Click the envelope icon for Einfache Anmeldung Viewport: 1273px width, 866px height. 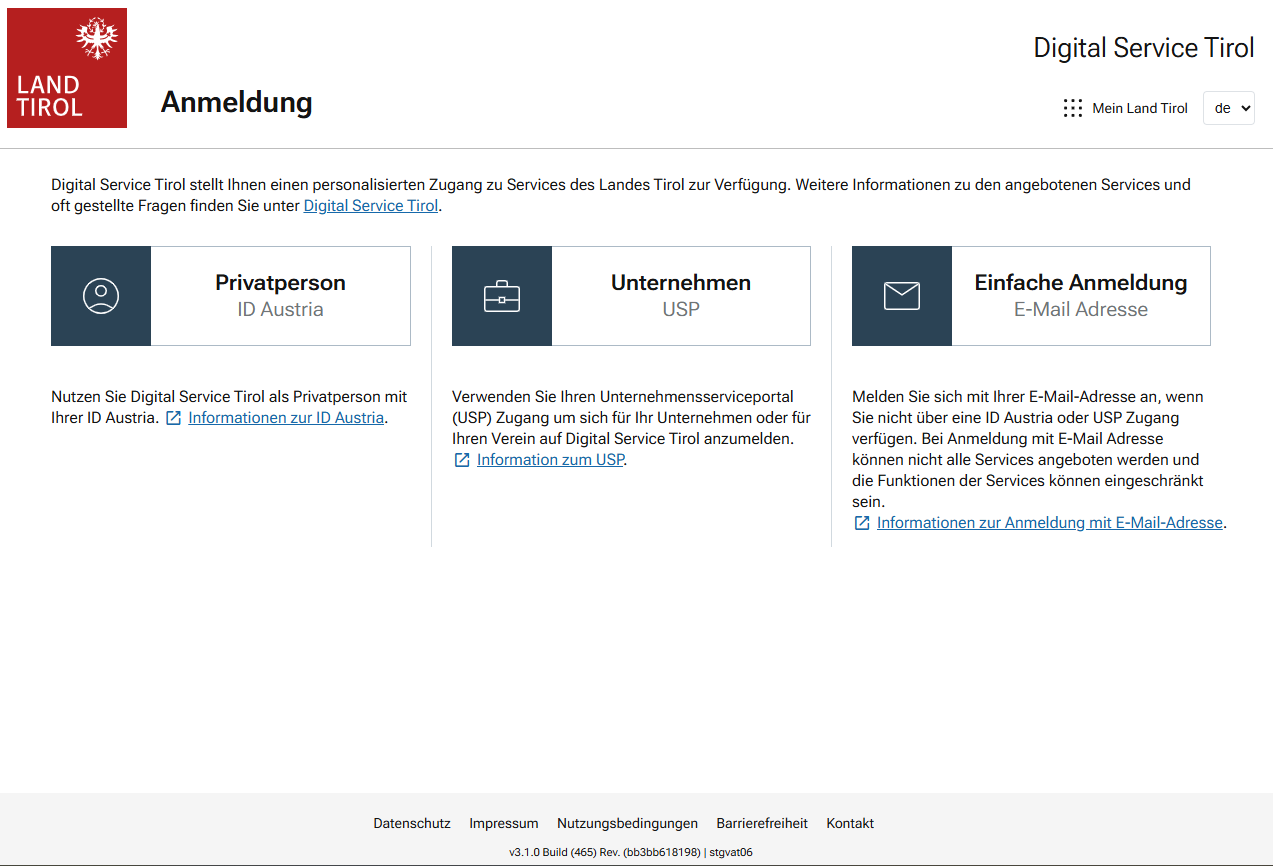902,296
